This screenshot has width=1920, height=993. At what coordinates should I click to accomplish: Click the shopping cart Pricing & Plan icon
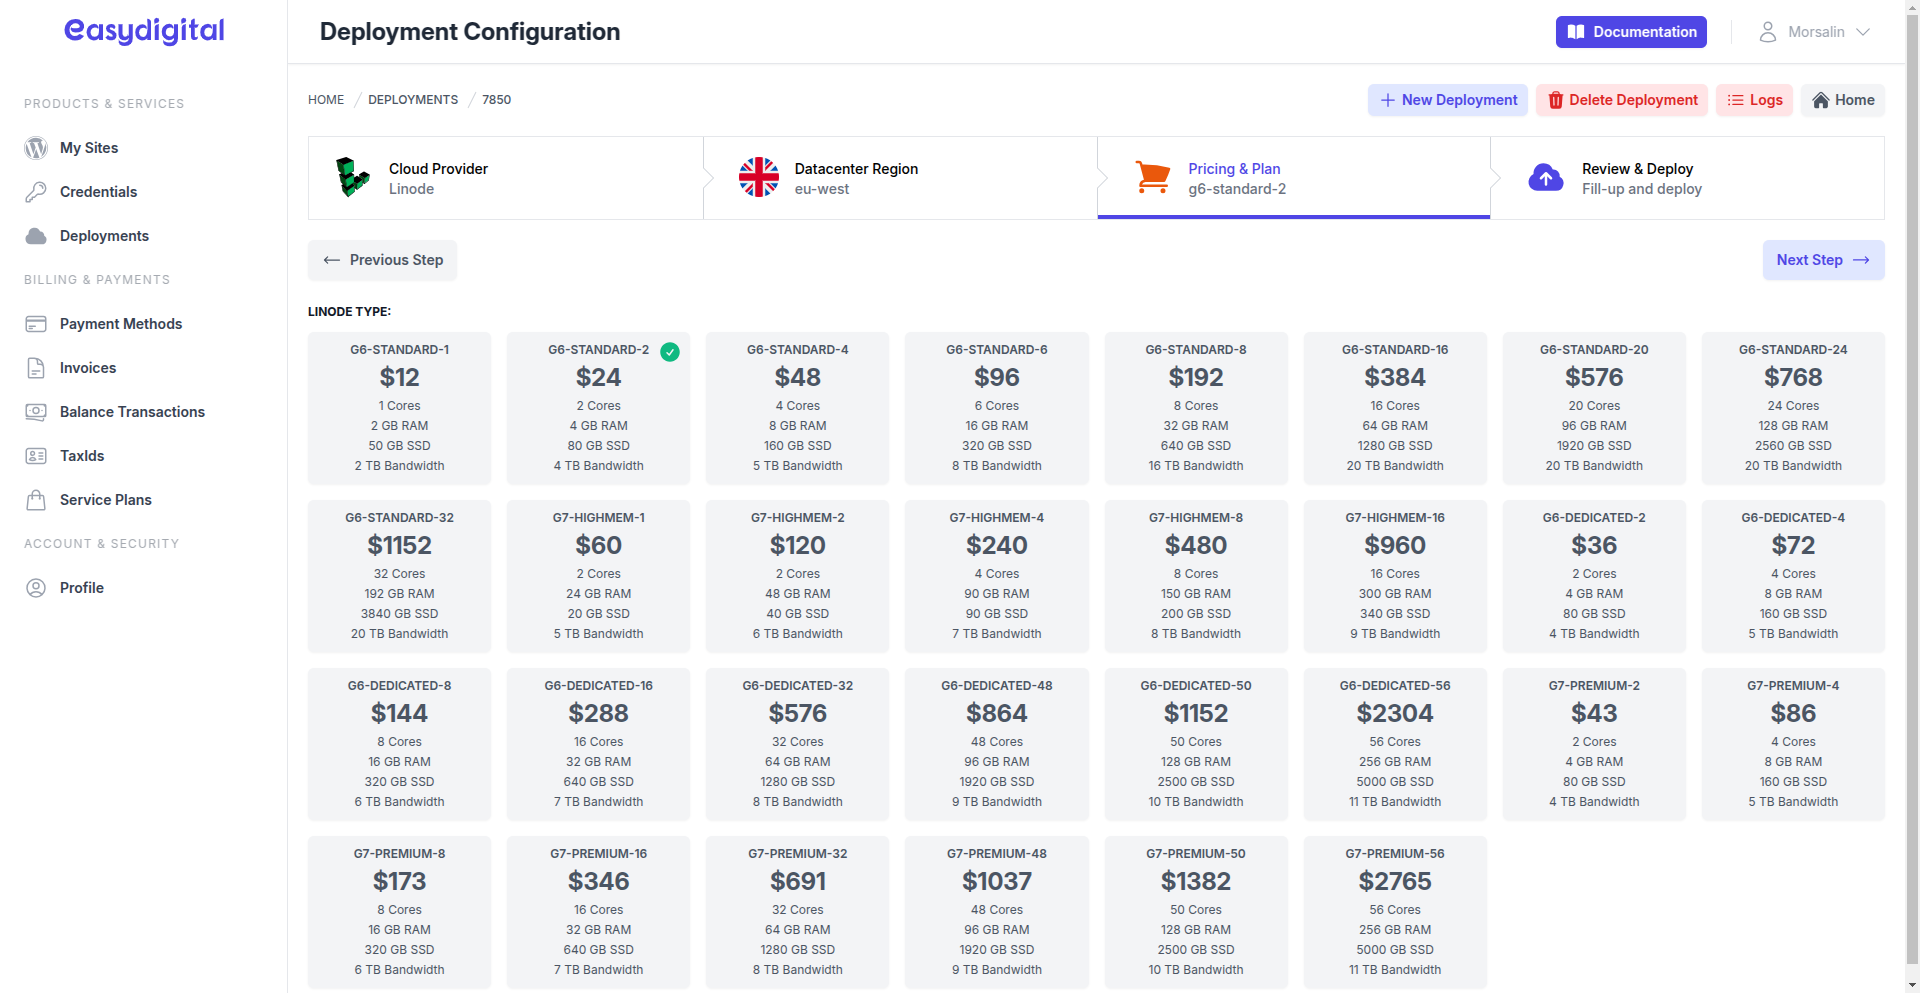pos(1152,177)
